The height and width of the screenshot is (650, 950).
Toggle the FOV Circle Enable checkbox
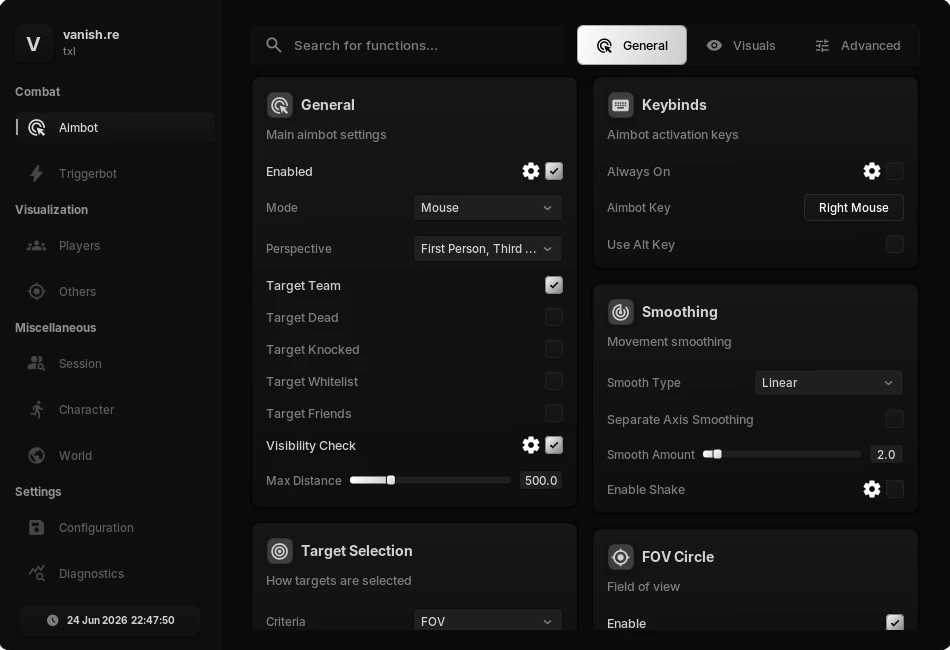895,623
